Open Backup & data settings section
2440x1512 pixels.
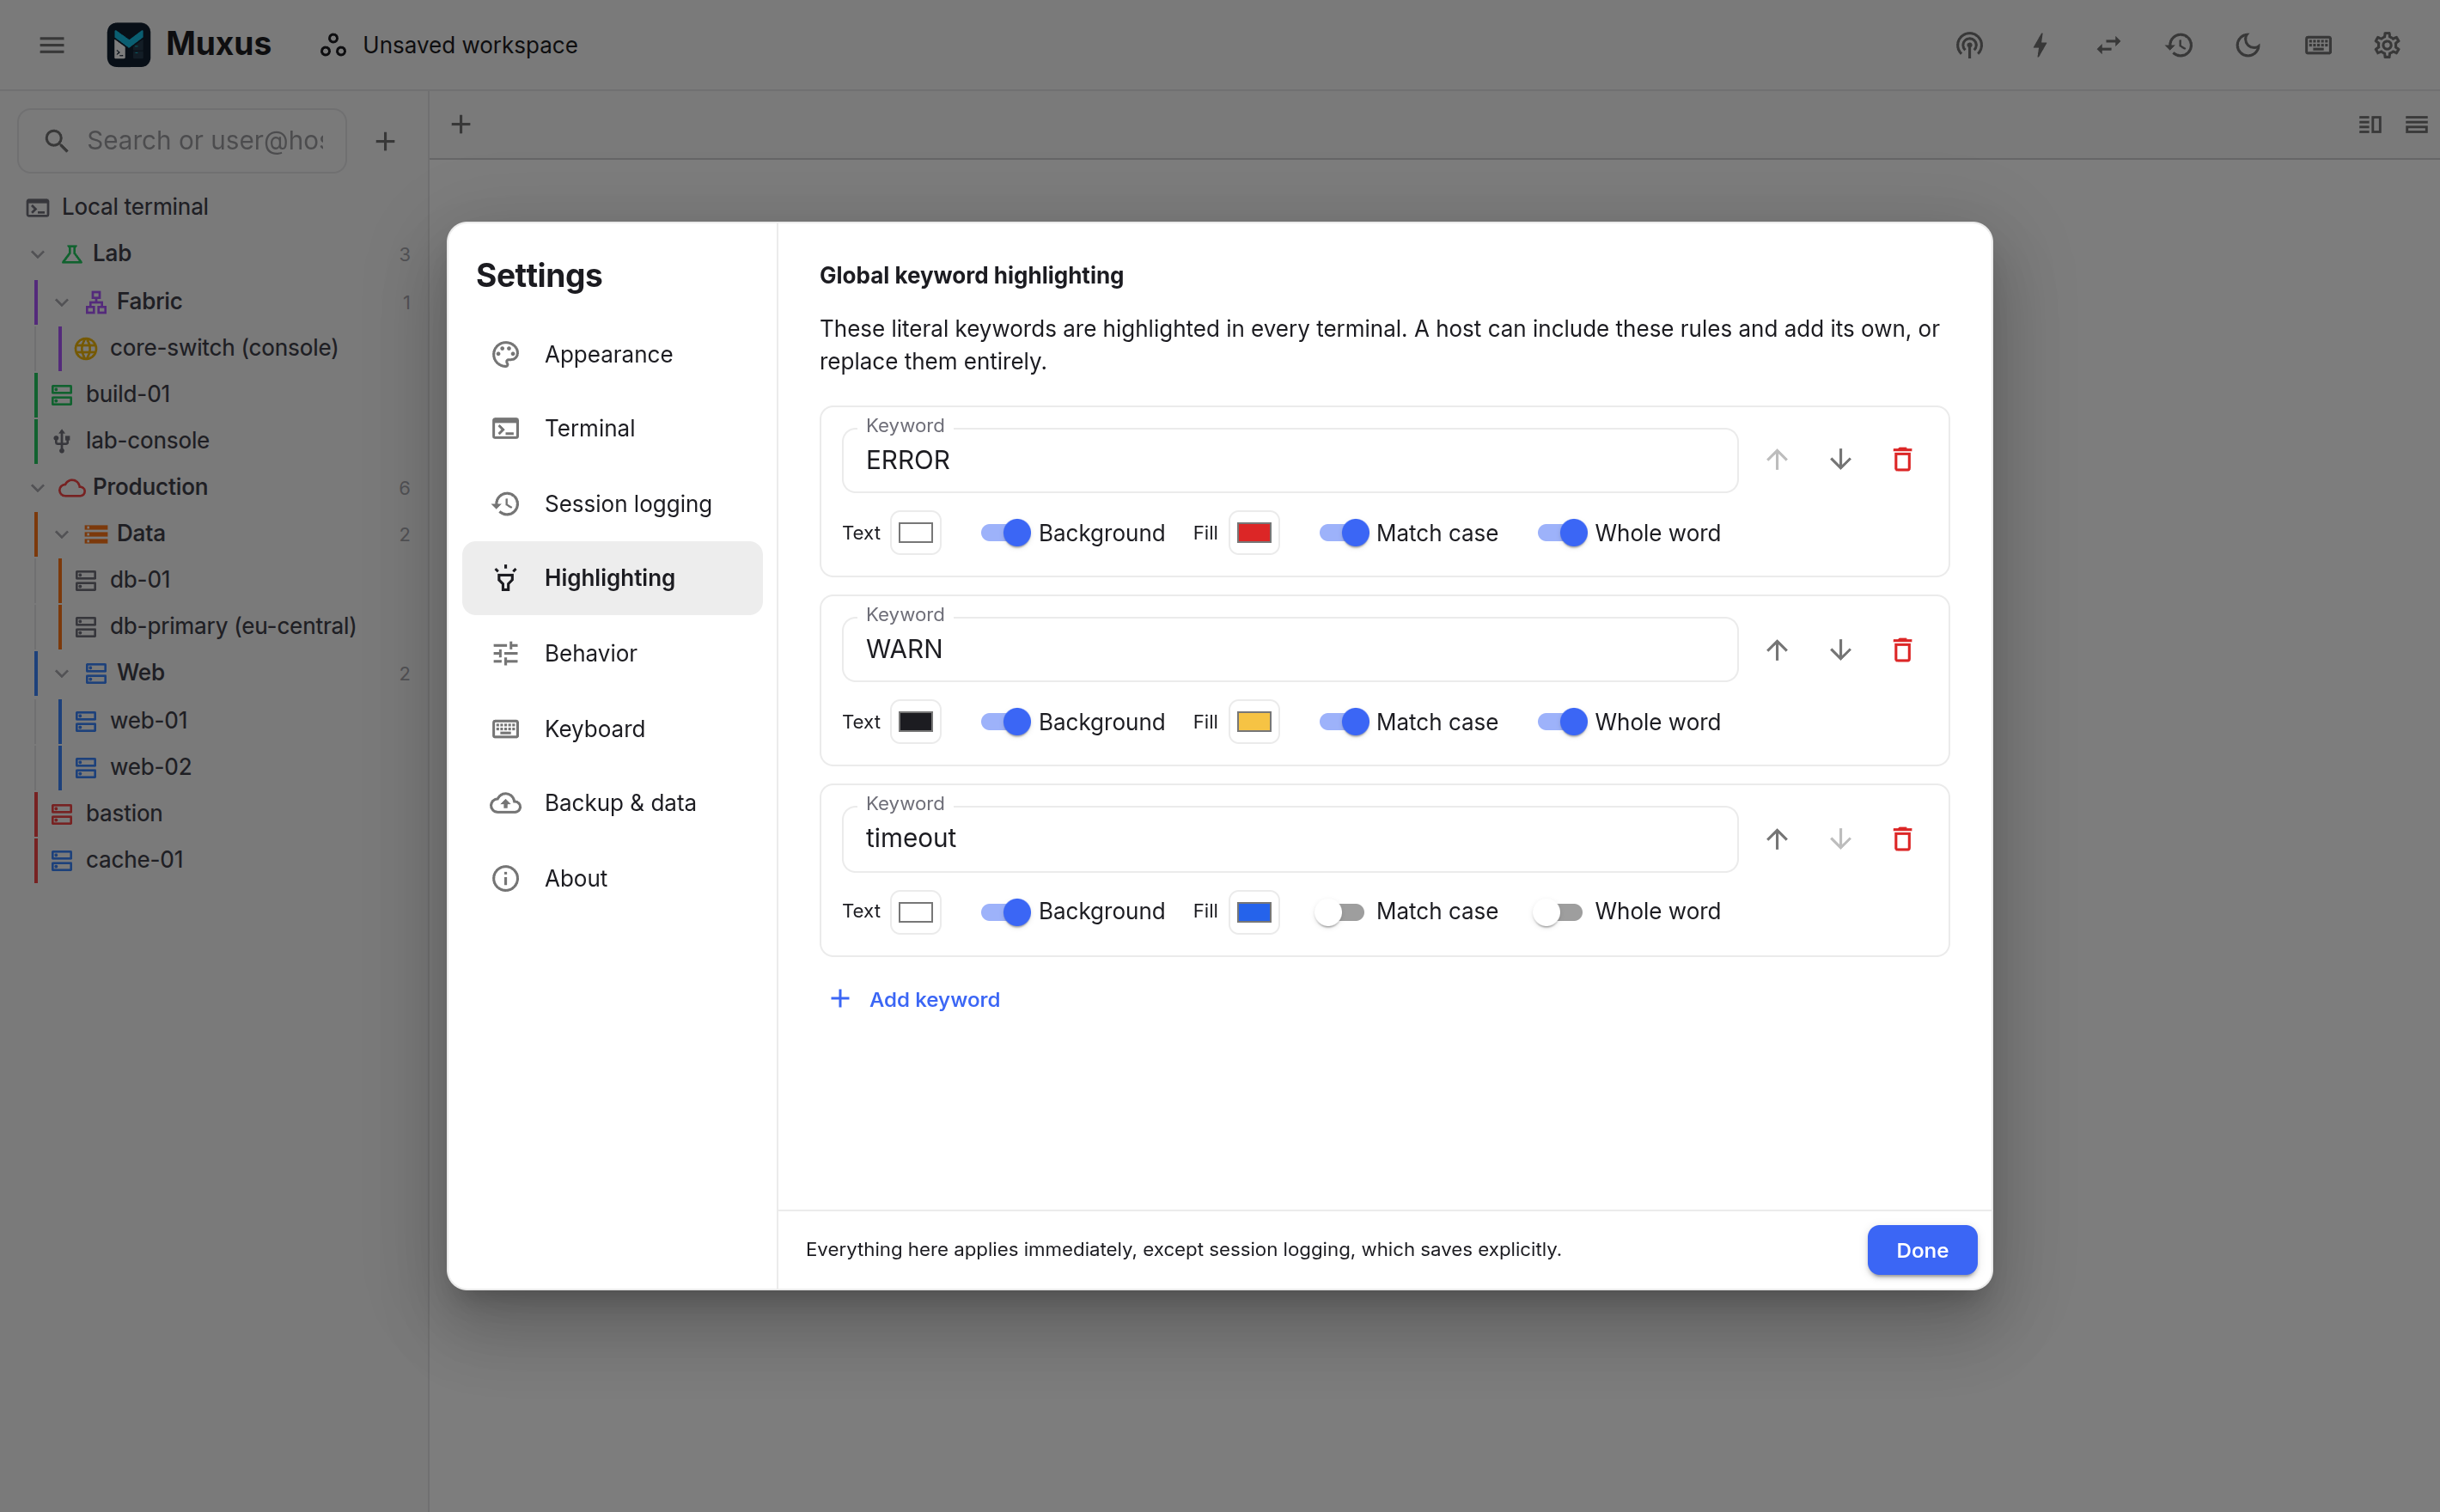(x=612, y=802)
